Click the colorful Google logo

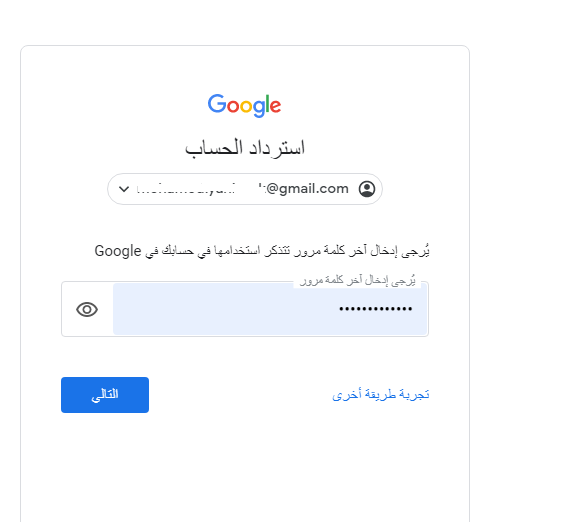click(x=244, y=105)
